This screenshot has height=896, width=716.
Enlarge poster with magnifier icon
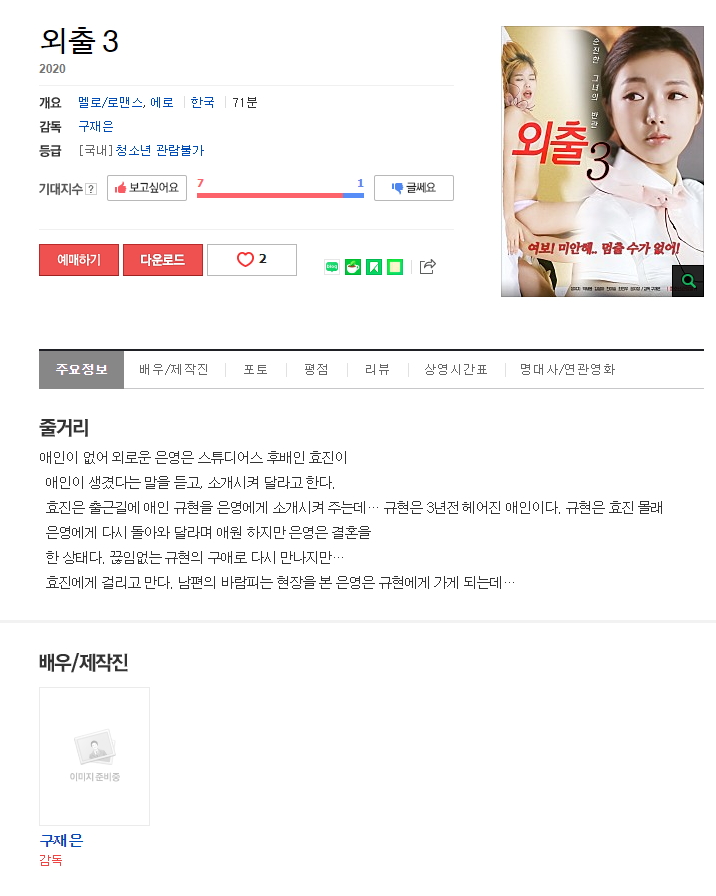click(688, 281)
